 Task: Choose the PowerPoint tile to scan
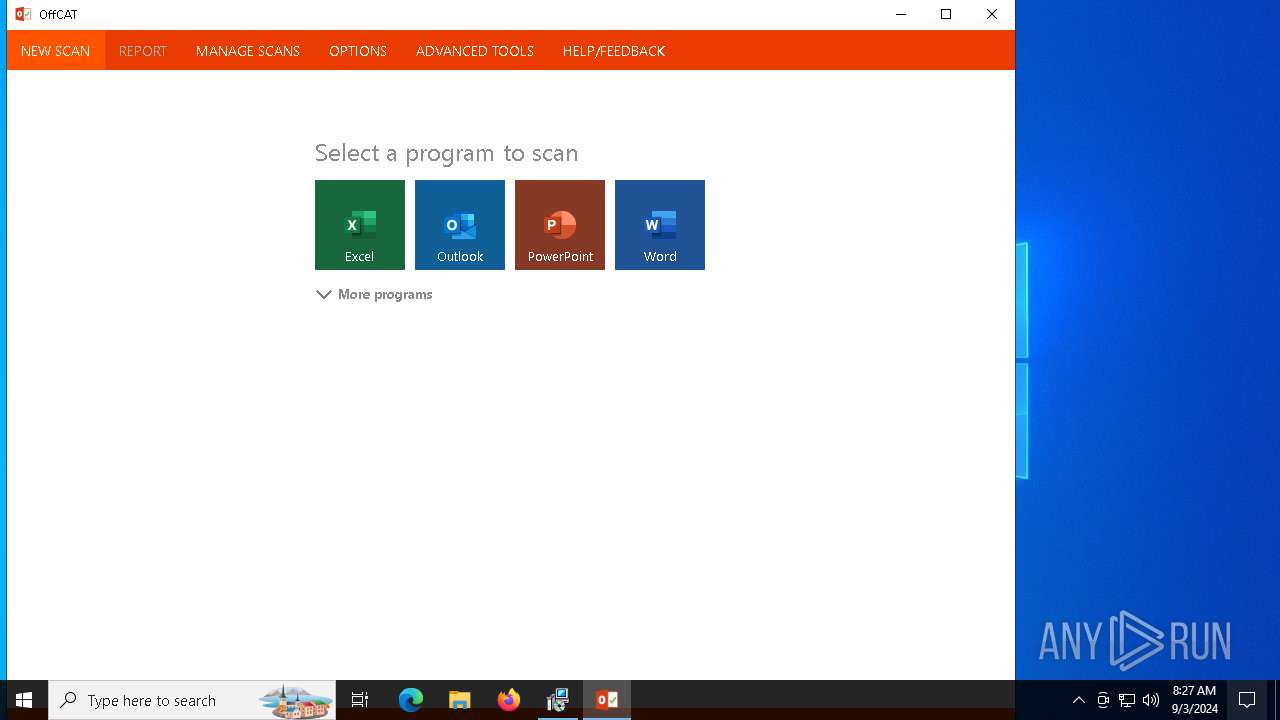[x=560, y=225]
